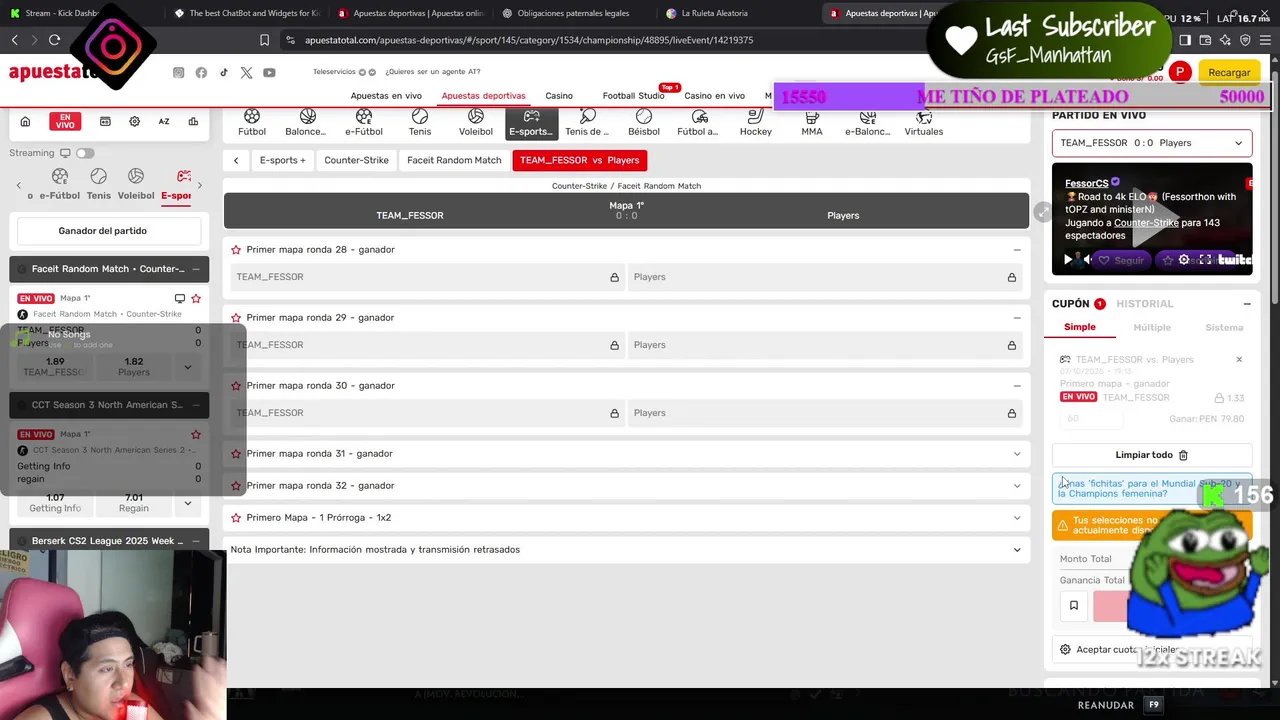Open the Virtuales category
Image resolution: width=1280 pixels, height=720 pixels.
click(x=924, y=122)
